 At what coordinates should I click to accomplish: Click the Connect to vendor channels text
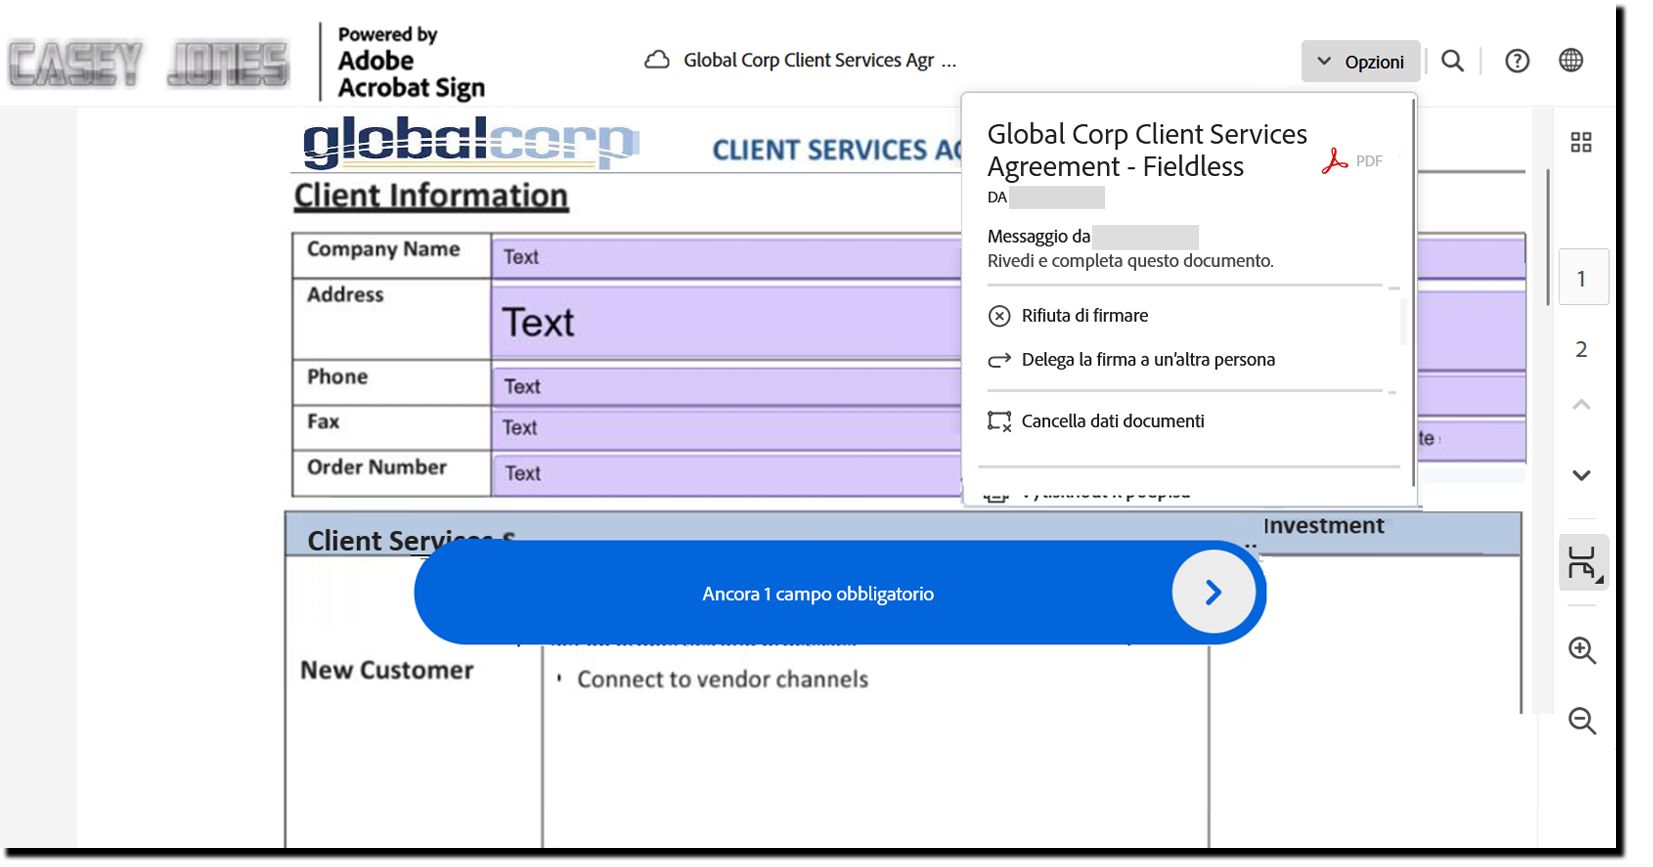(x=722, y=679)
